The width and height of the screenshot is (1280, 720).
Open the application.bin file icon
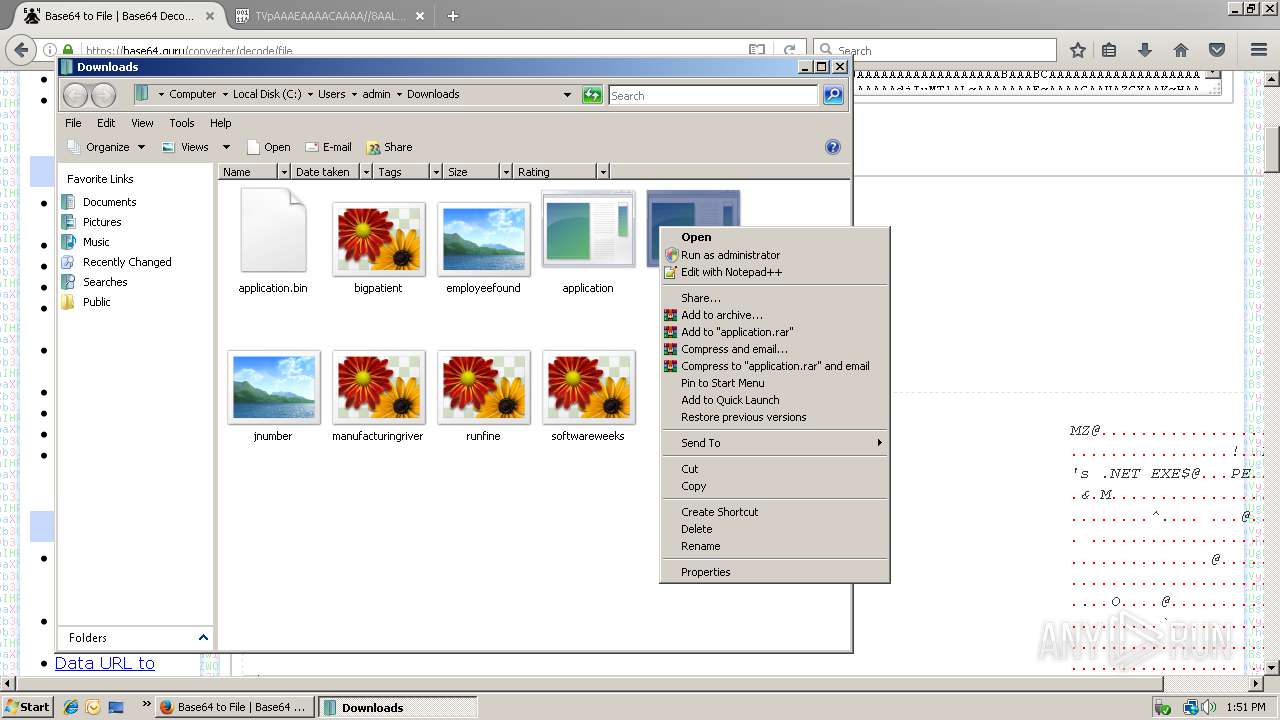(273, 230)
